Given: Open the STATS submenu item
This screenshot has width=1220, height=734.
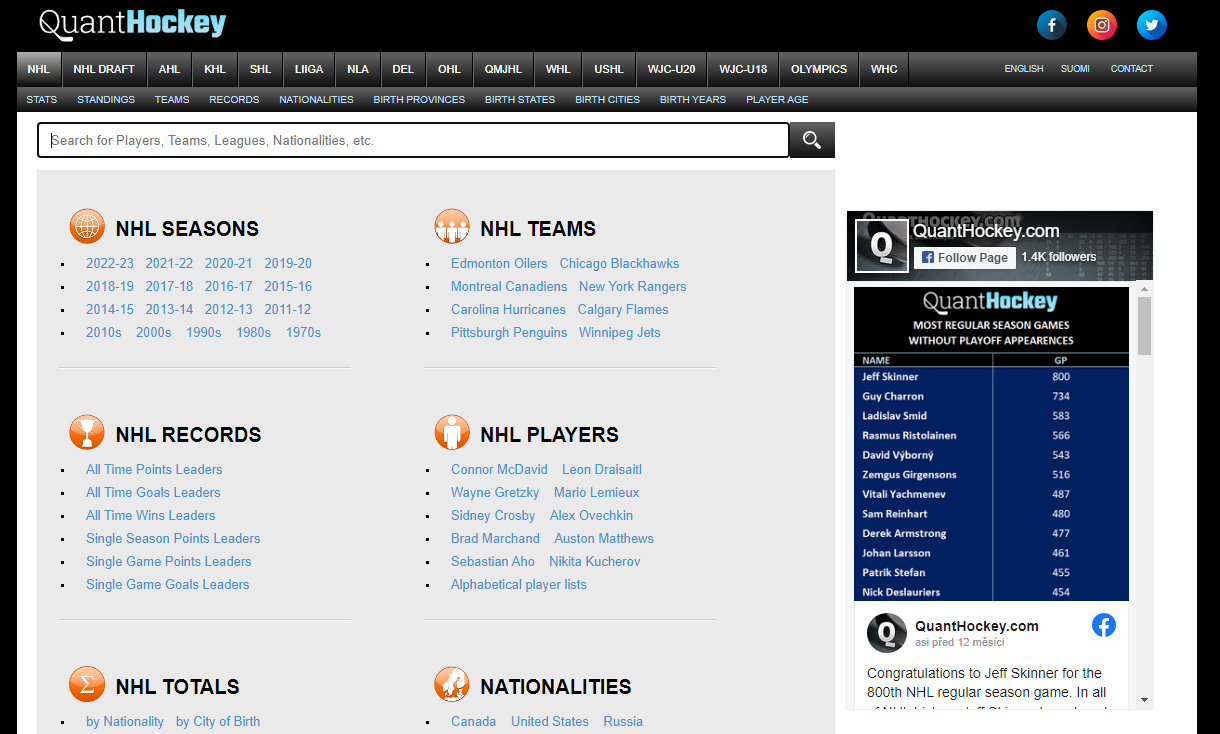Looking at the screenshot, I should pos(42,100).
